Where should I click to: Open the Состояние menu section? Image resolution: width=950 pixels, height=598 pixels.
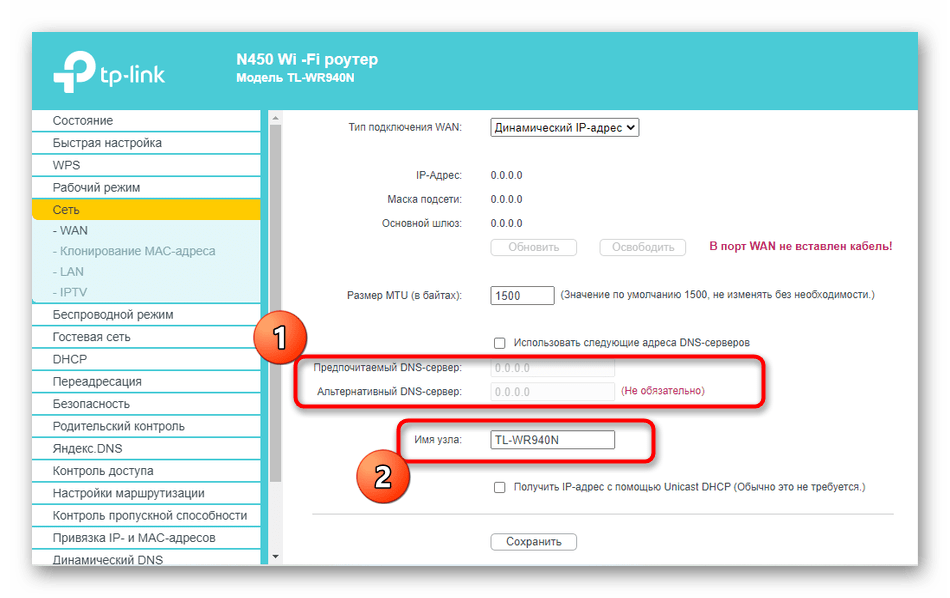click(x=146, y=121)
